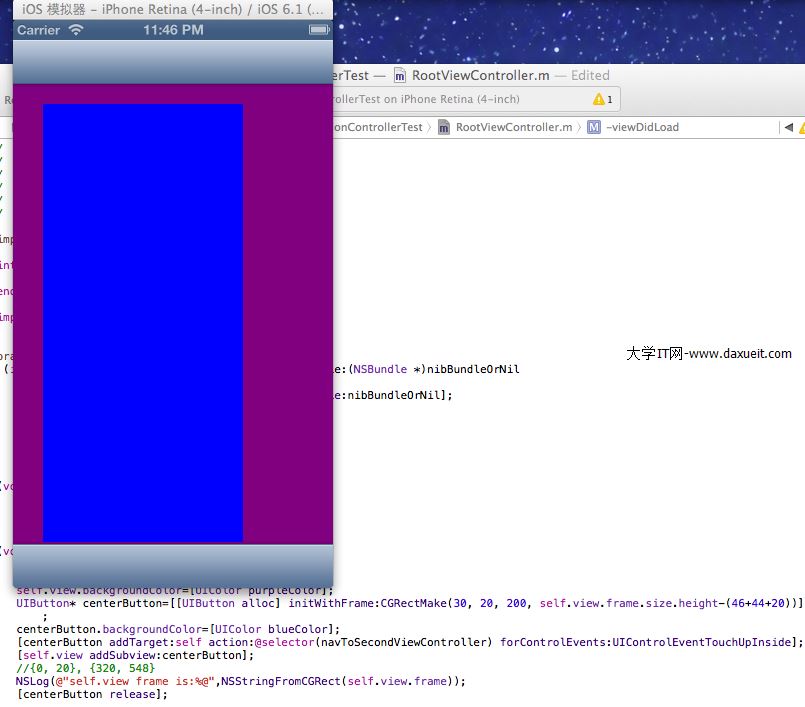The image size is (805, 707).
Task: Click the simulator's empty top navigation bar
Action: pyautogui.click(x=173, y=62)
